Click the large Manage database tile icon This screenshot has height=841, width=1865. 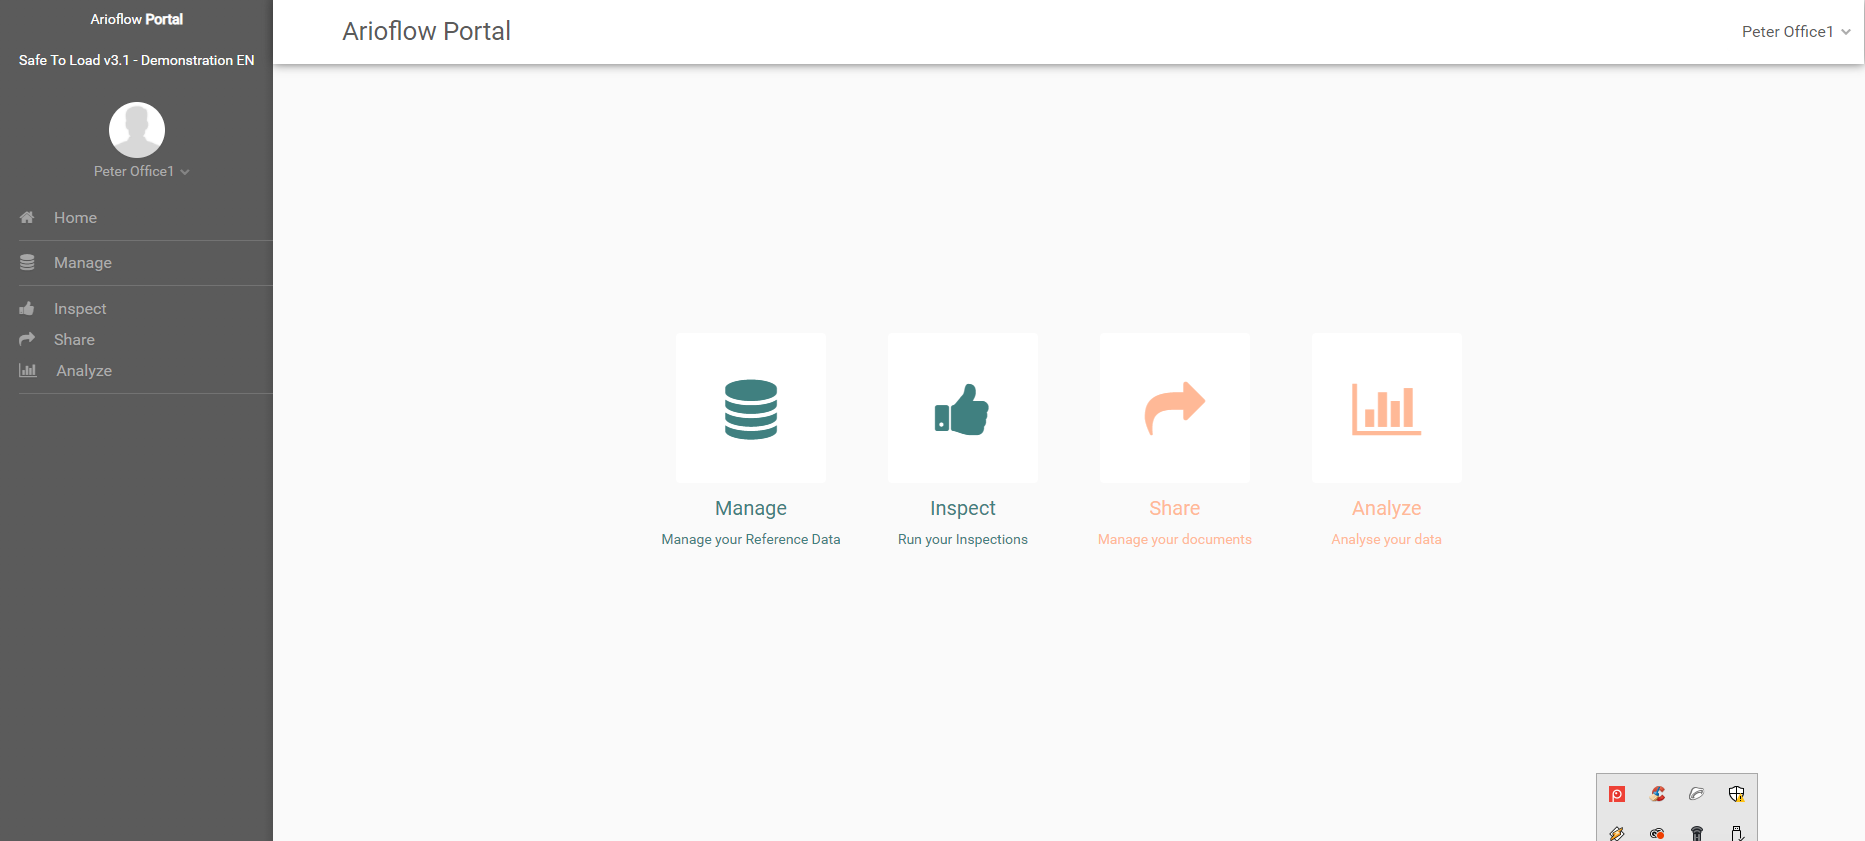click(751, 409)
